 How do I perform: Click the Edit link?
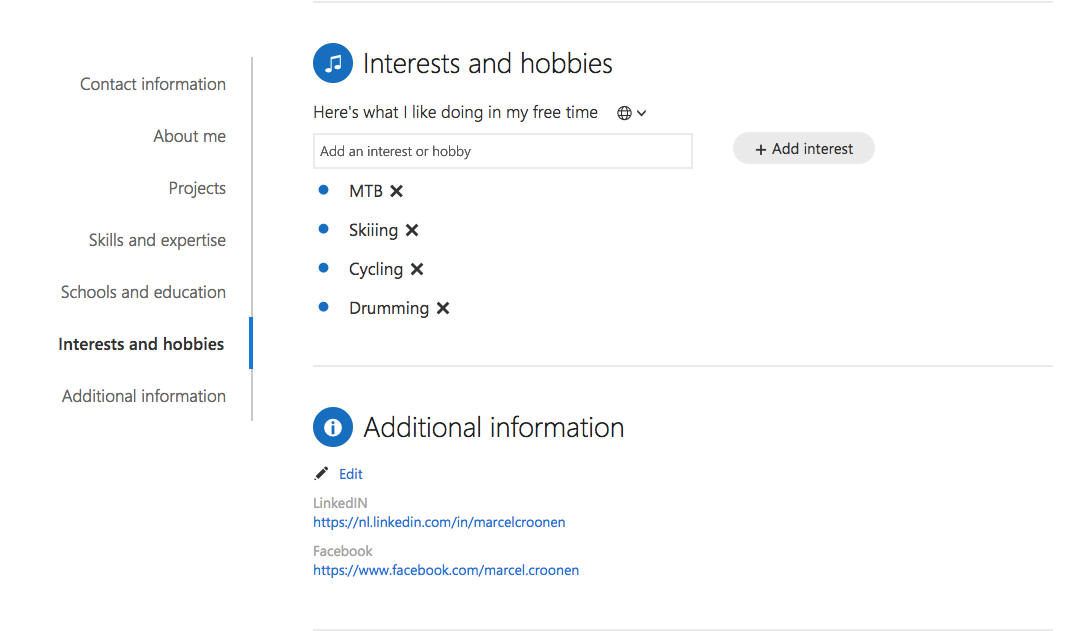click(350, 474)
